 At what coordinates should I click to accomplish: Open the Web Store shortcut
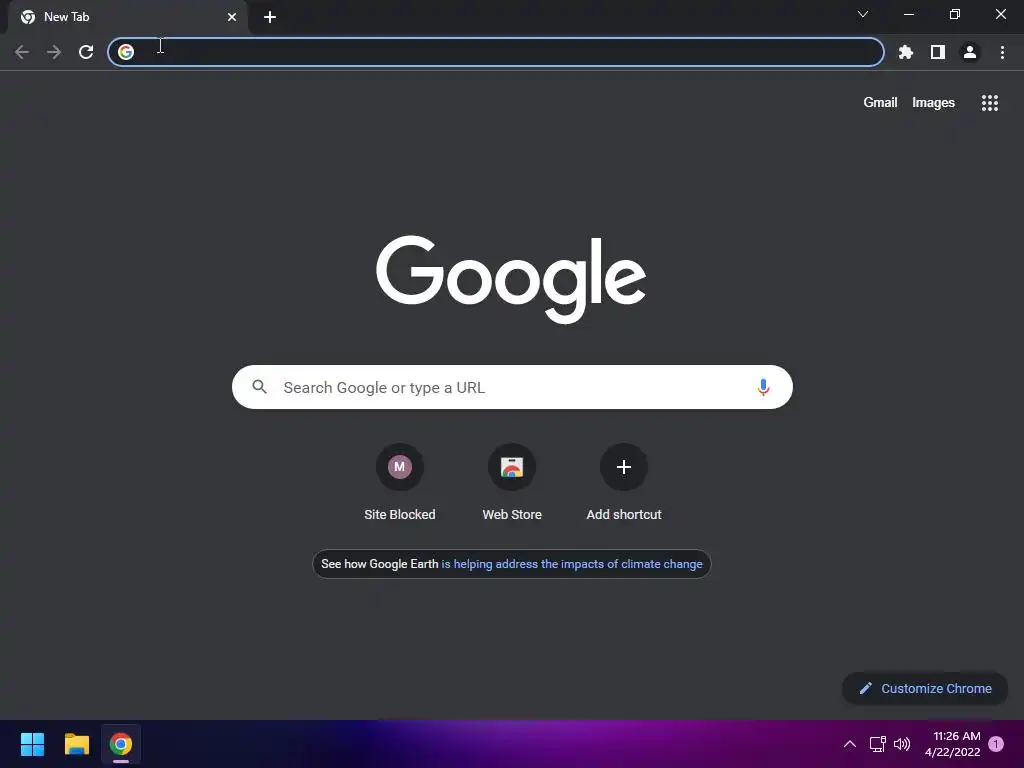pos(512,482)
